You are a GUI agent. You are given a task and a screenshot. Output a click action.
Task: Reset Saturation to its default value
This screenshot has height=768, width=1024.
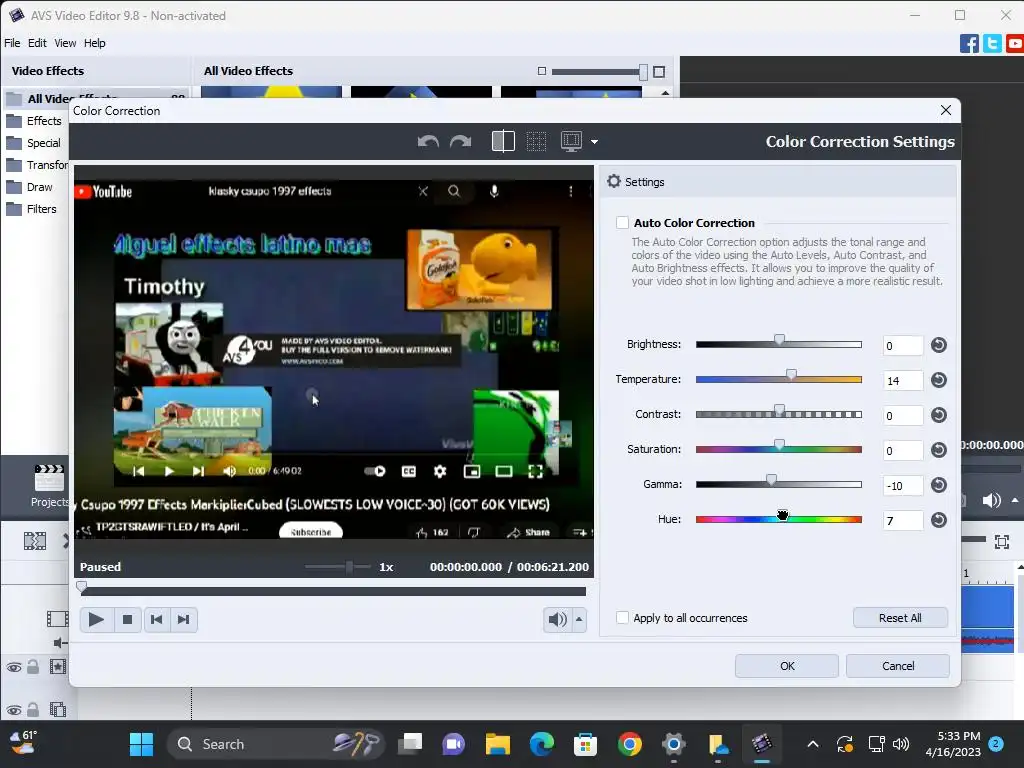pos(938,450)
